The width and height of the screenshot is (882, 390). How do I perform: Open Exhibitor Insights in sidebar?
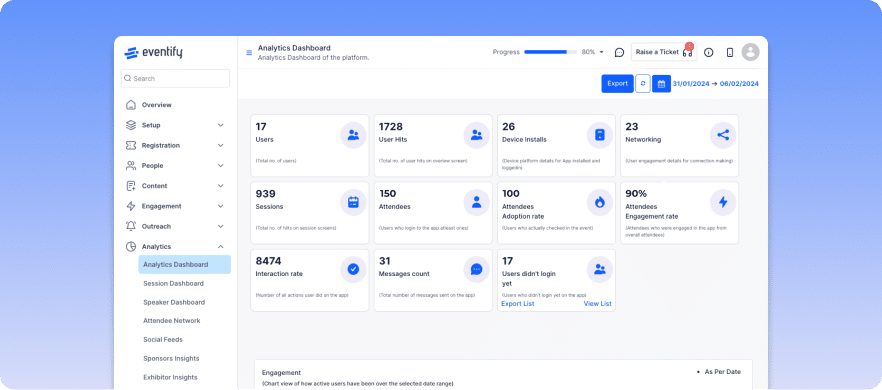(170, 377)
